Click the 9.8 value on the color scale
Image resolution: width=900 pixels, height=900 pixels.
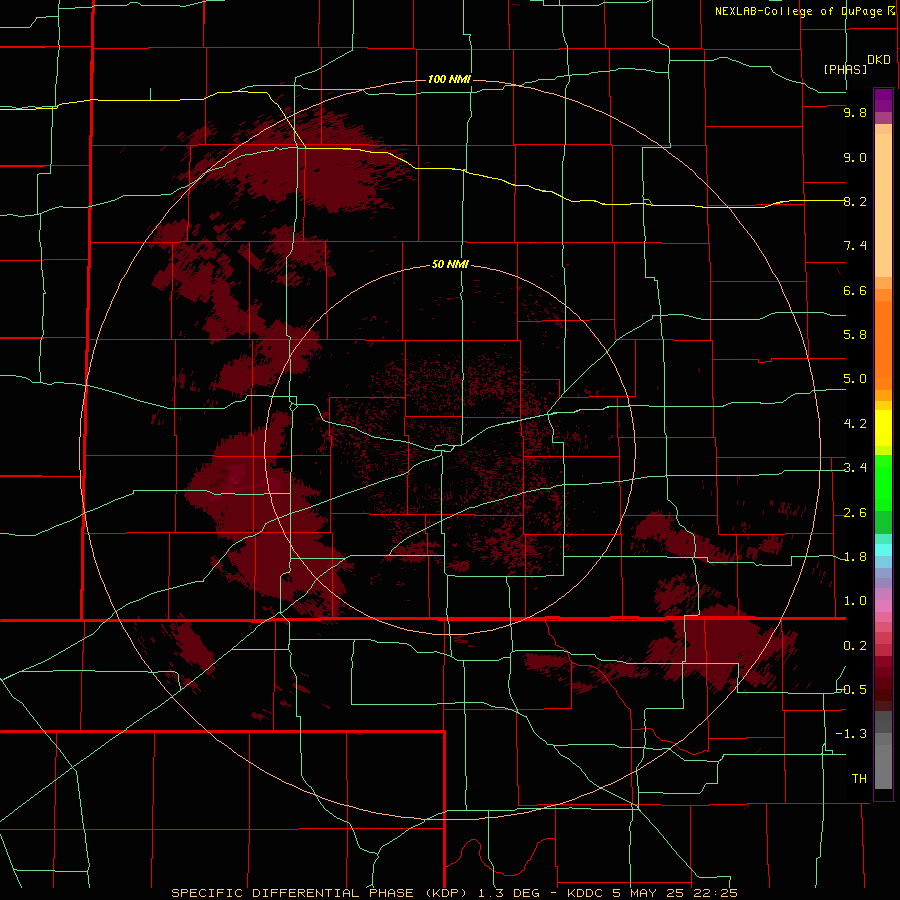855,112
